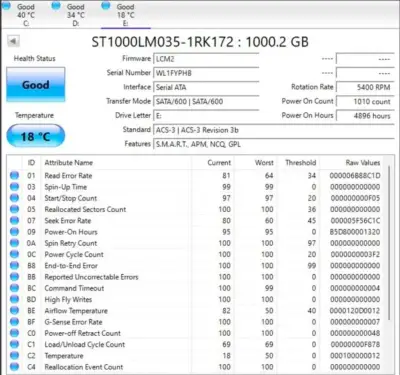Screen dimensions: 400x375
Task: Click the Power On Hours field 4896 hours
Action: 365,116
